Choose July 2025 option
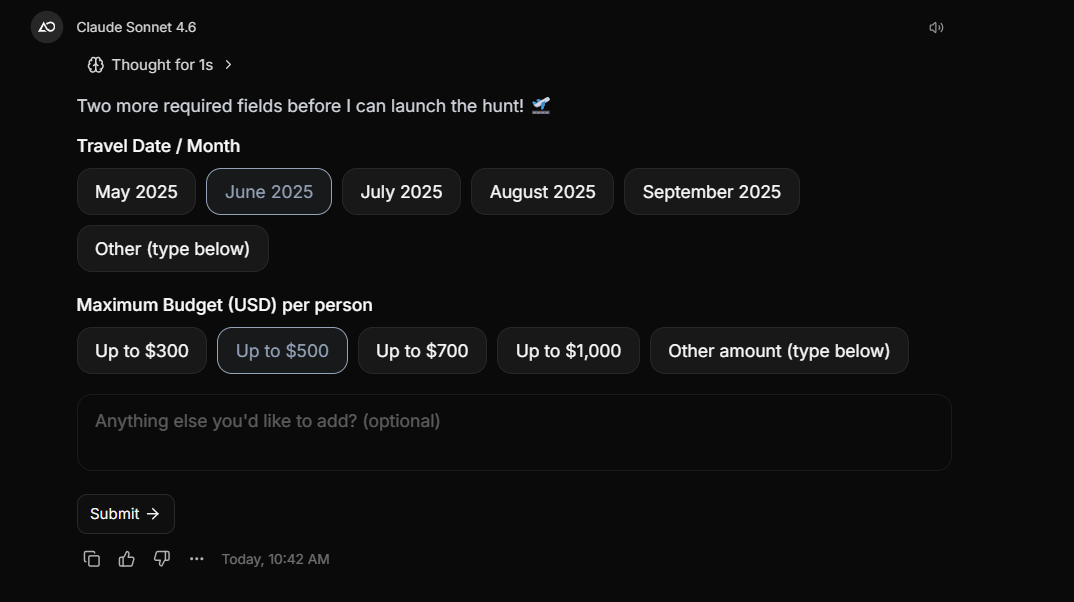 [x=401, y=192]
